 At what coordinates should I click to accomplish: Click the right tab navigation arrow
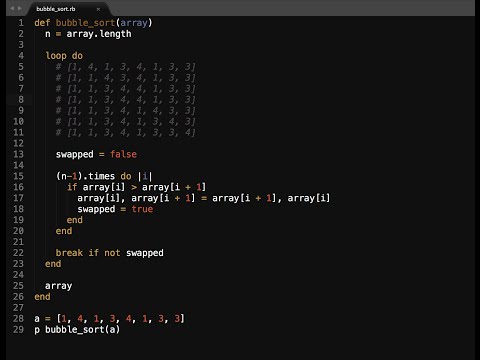tap(20, 8)
